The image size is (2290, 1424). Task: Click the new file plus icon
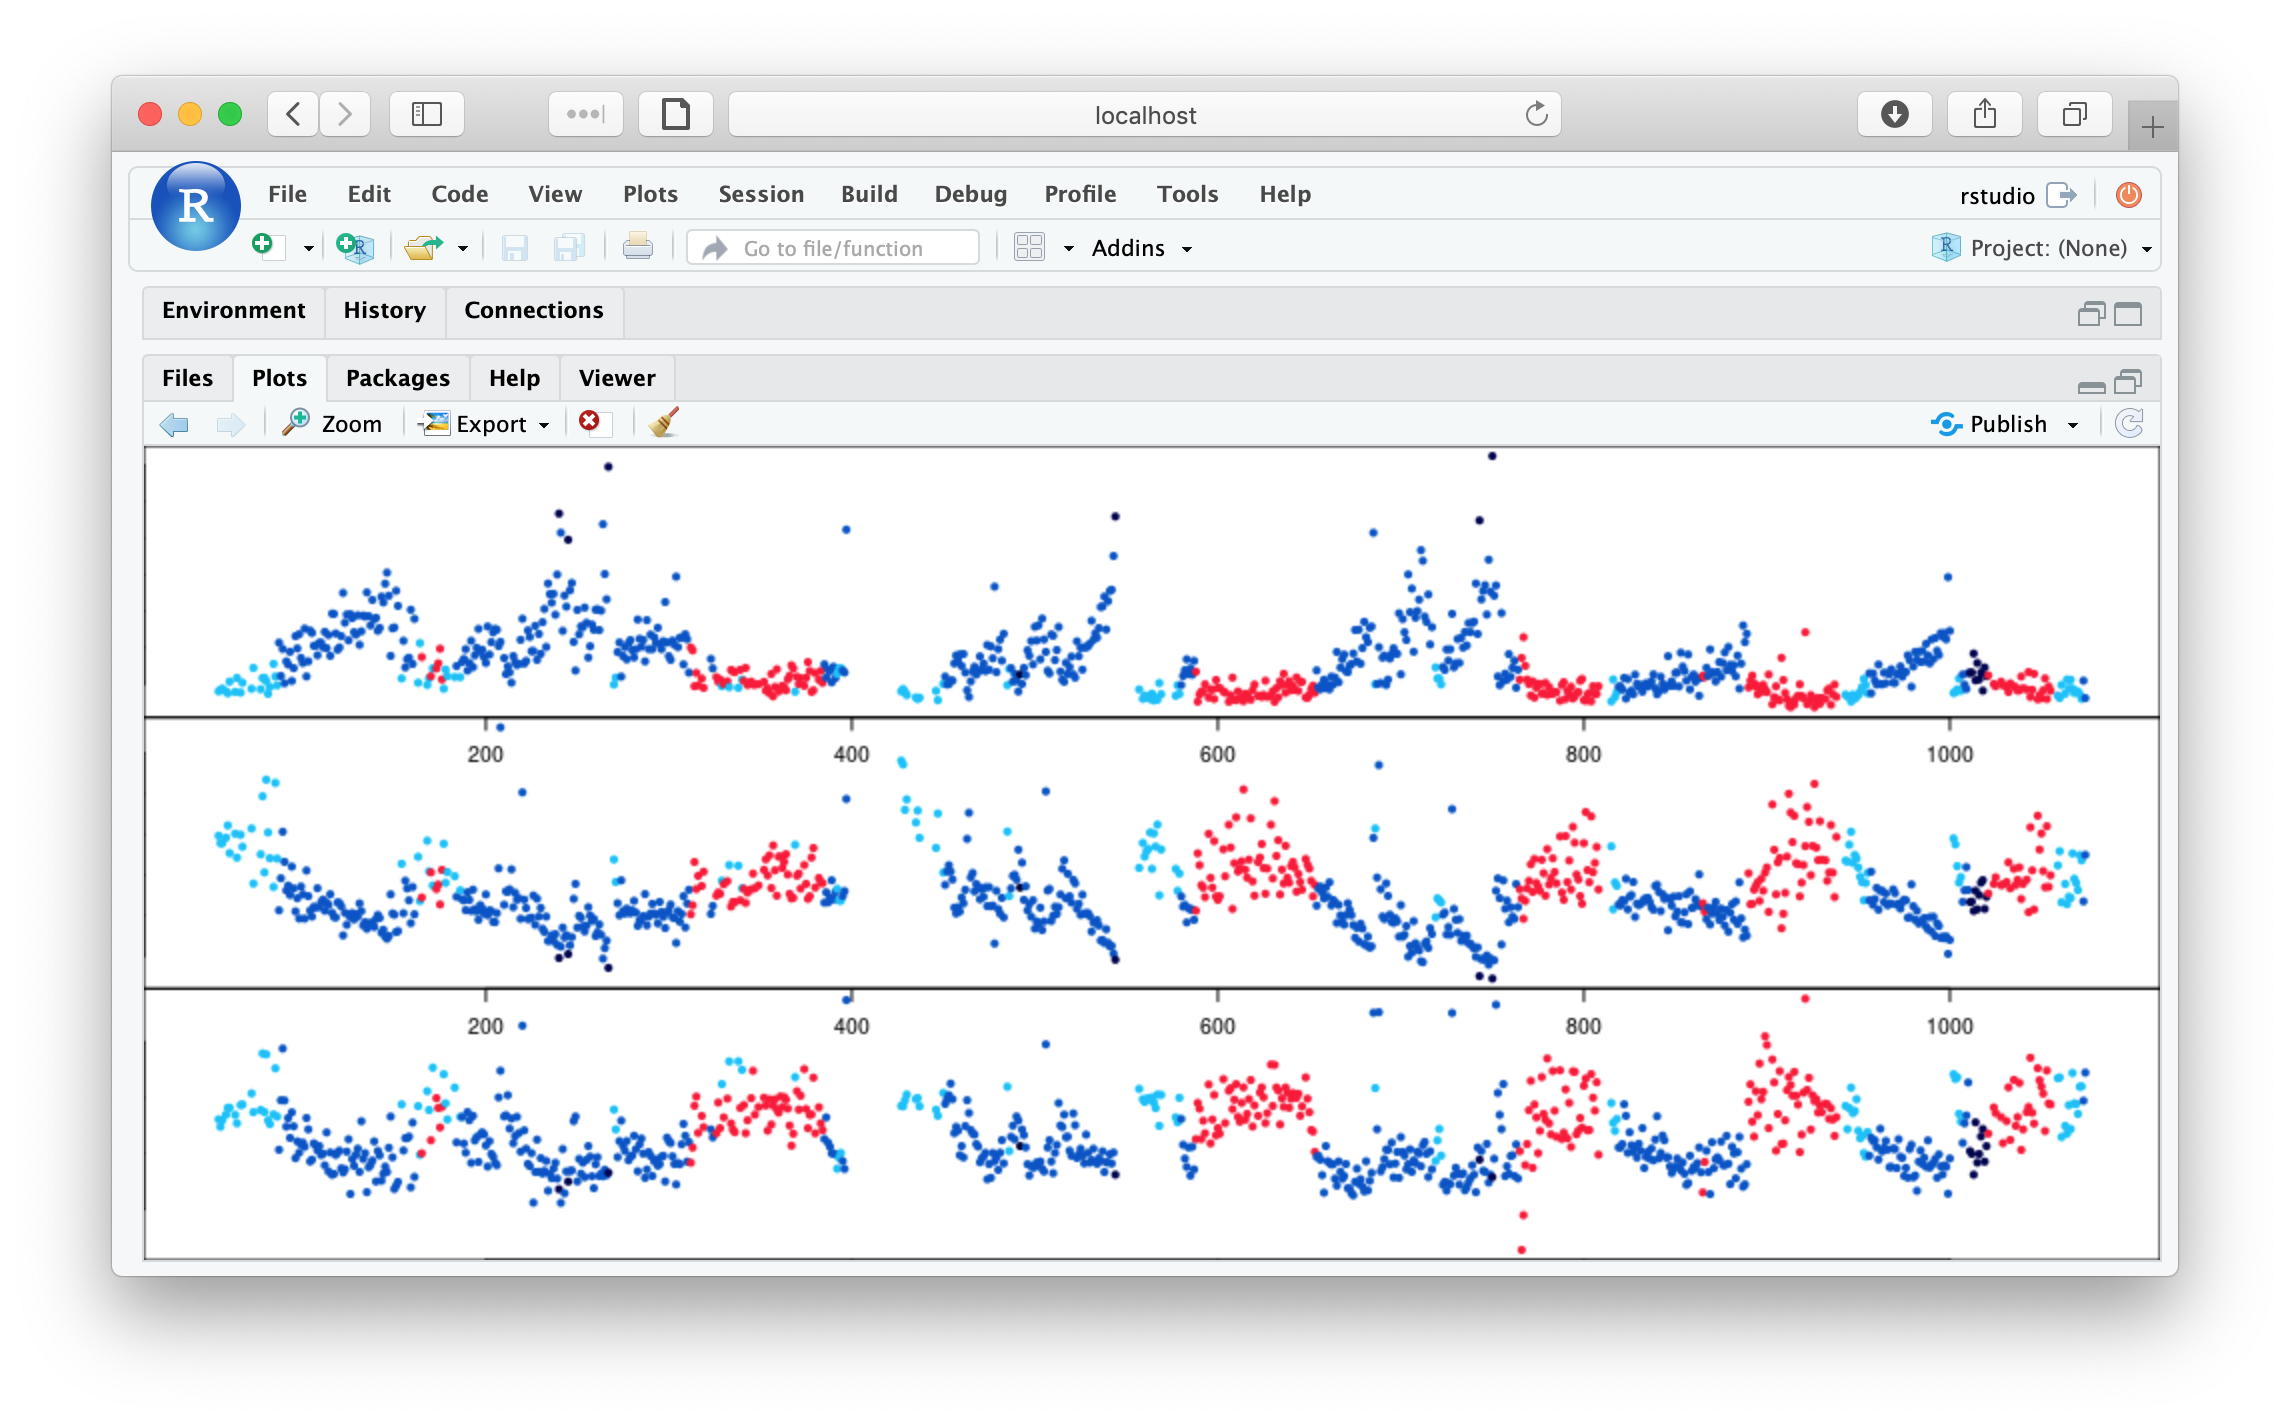[x=265, y=246]
